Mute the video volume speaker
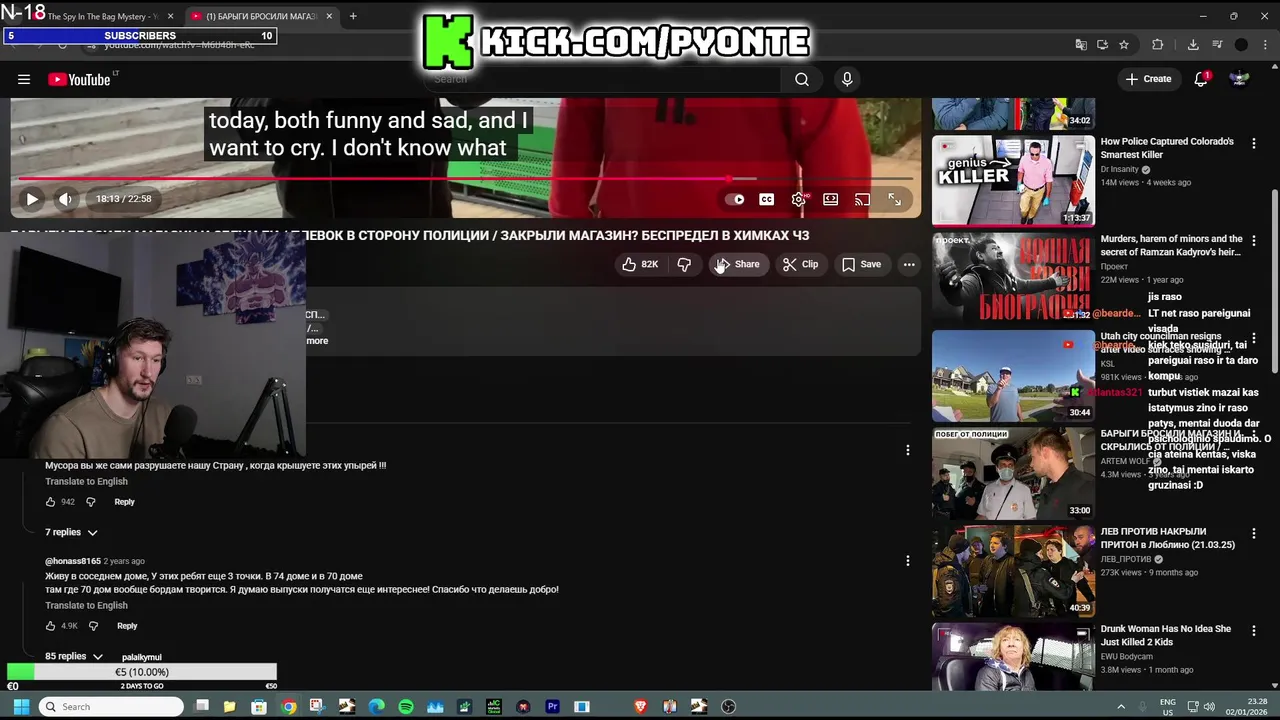This screenshot has width=1280, height=720. pos(65,199)
